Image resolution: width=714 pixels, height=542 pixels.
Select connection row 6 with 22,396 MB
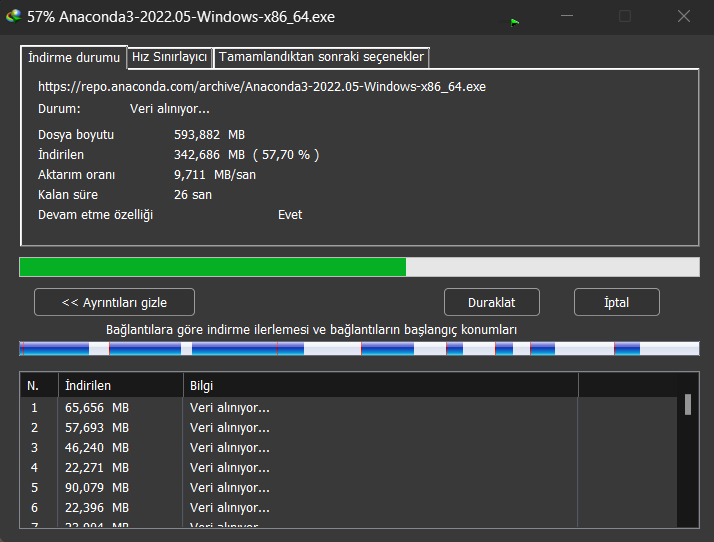click(x=348, y=508)
